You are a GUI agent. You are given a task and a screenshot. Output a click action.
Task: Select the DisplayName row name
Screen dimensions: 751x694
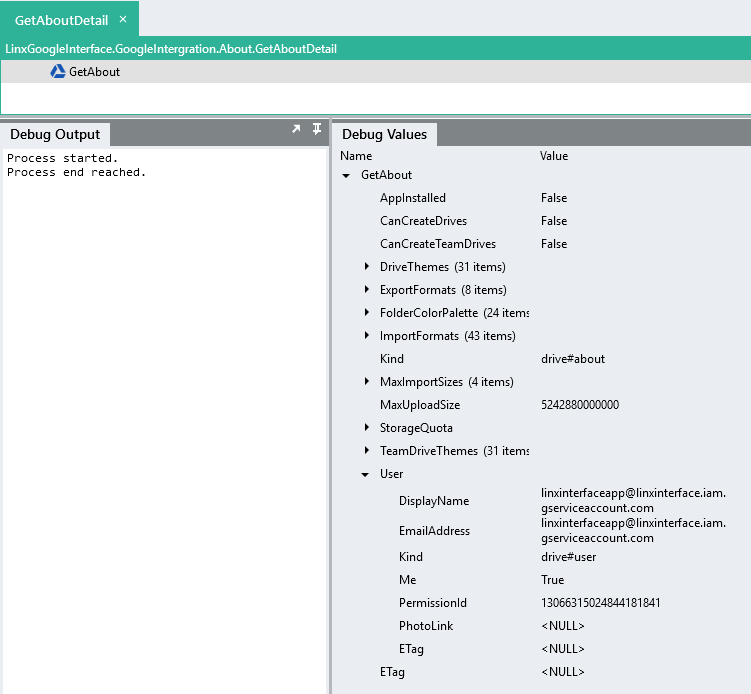(434, 501)
